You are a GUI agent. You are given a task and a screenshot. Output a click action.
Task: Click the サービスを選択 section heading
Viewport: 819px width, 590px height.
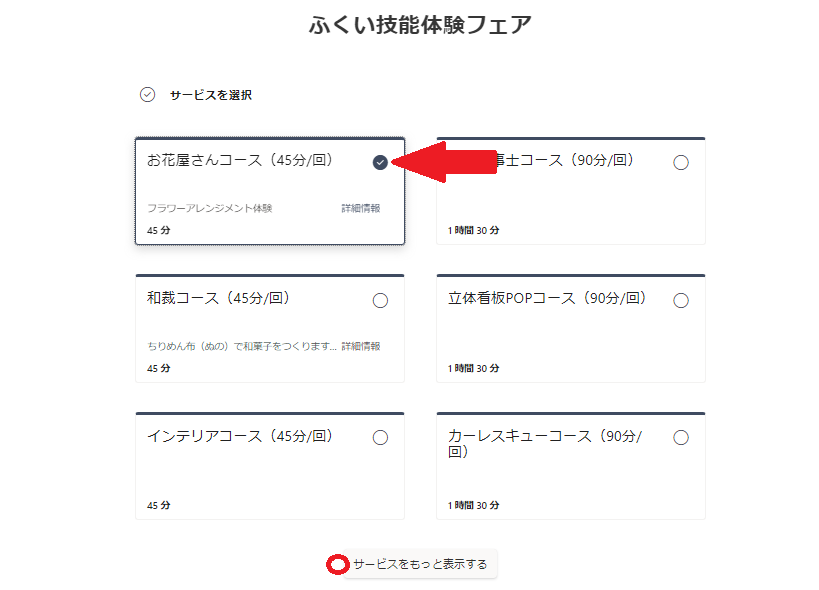pos(210,95)
